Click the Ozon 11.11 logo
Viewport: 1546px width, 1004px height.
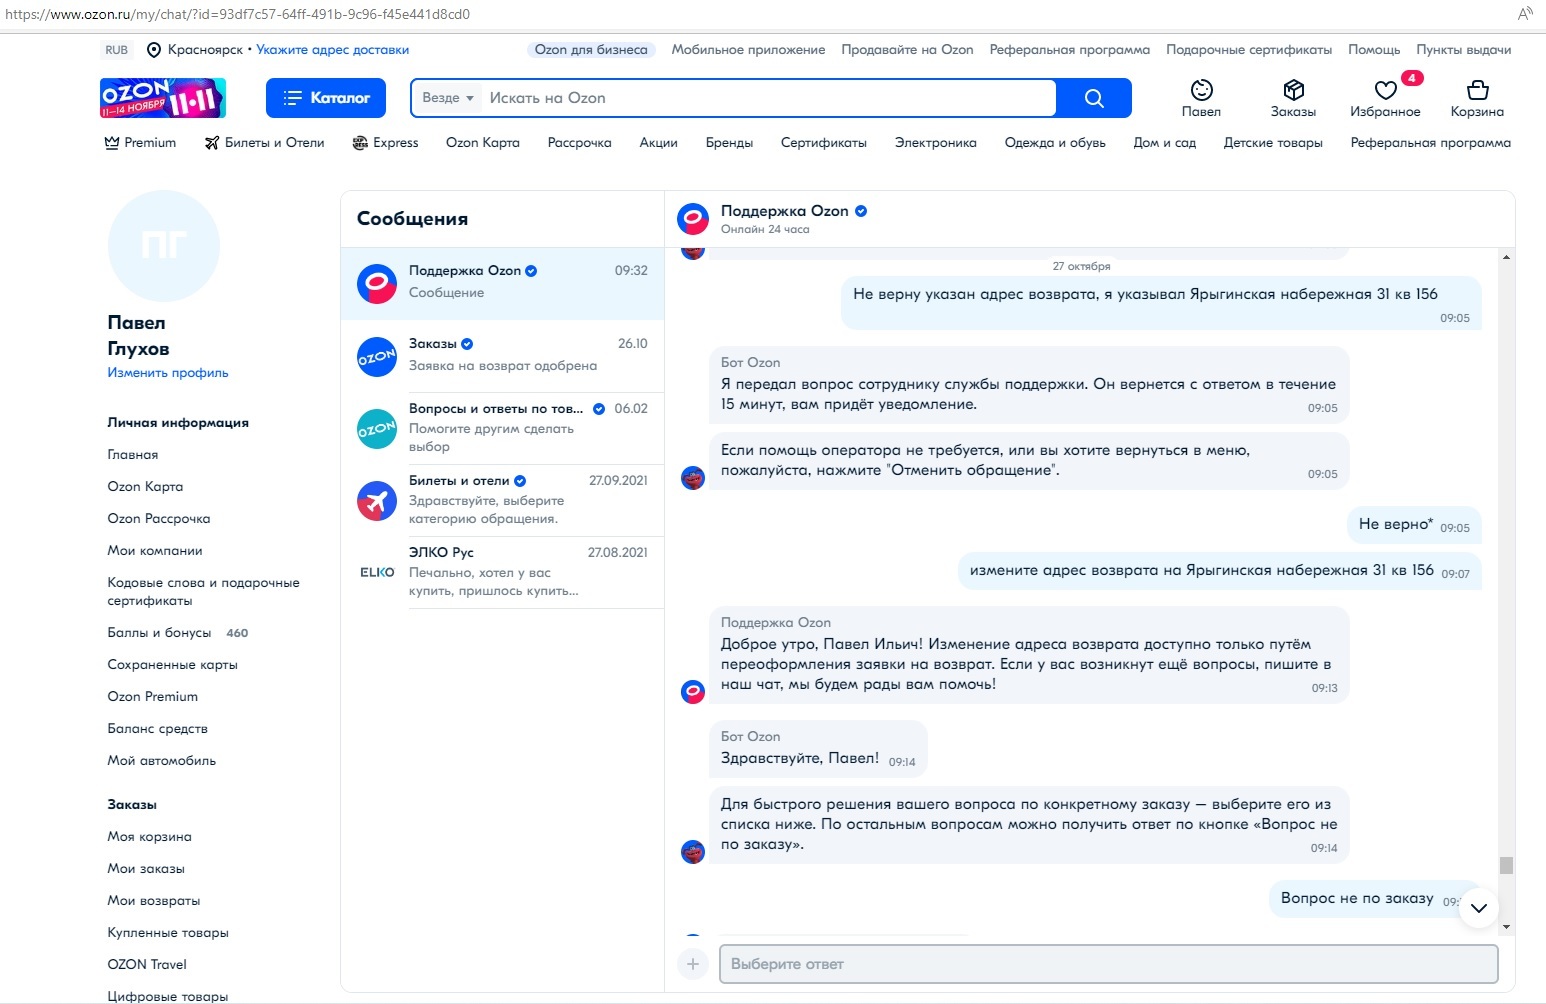click(x=163, y=98)
